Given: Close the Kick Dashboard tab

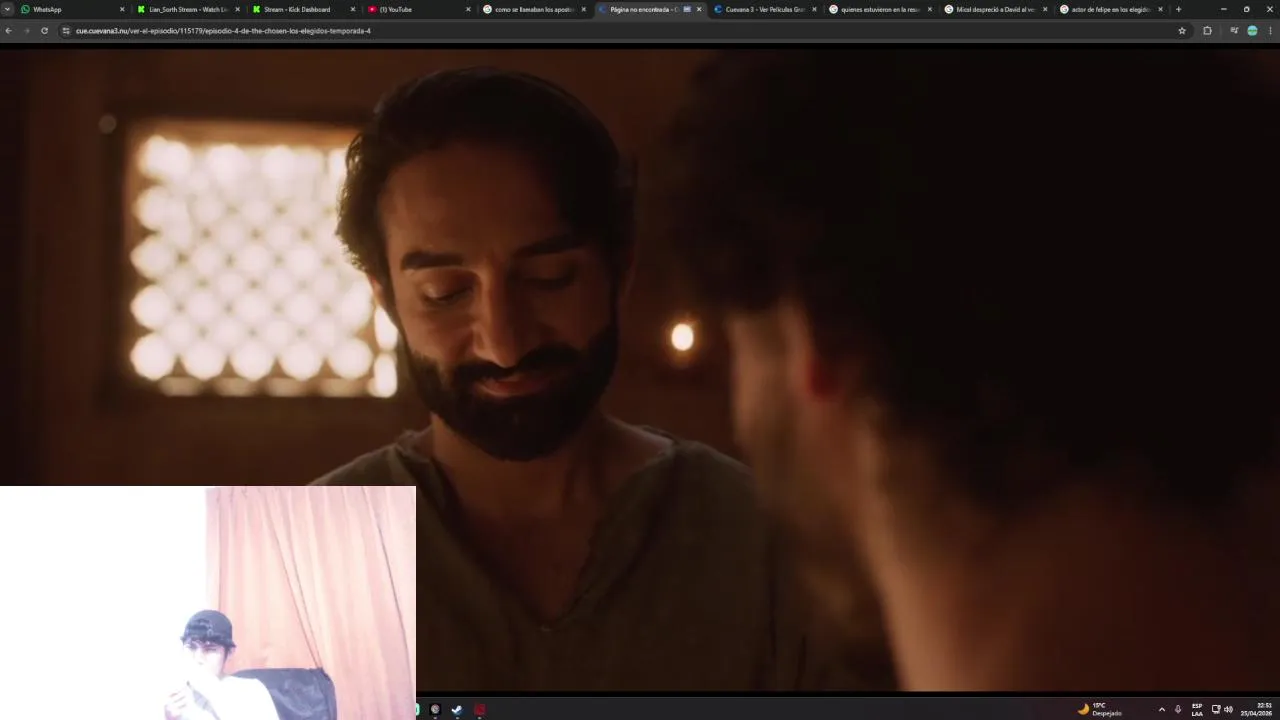Looking at the screenshot, I should point(353,9).
